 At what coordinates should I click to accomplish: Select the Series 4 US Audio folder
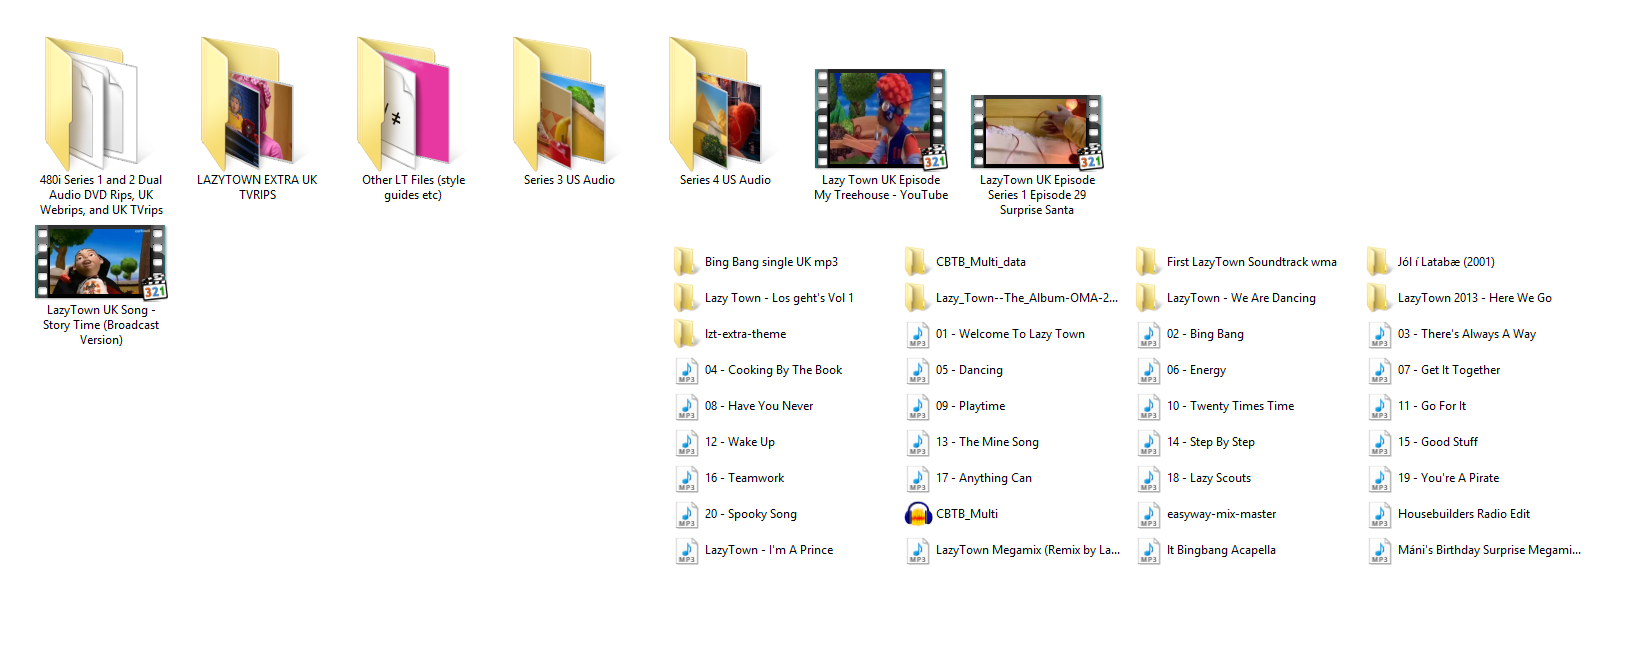(x=724, y=105)
